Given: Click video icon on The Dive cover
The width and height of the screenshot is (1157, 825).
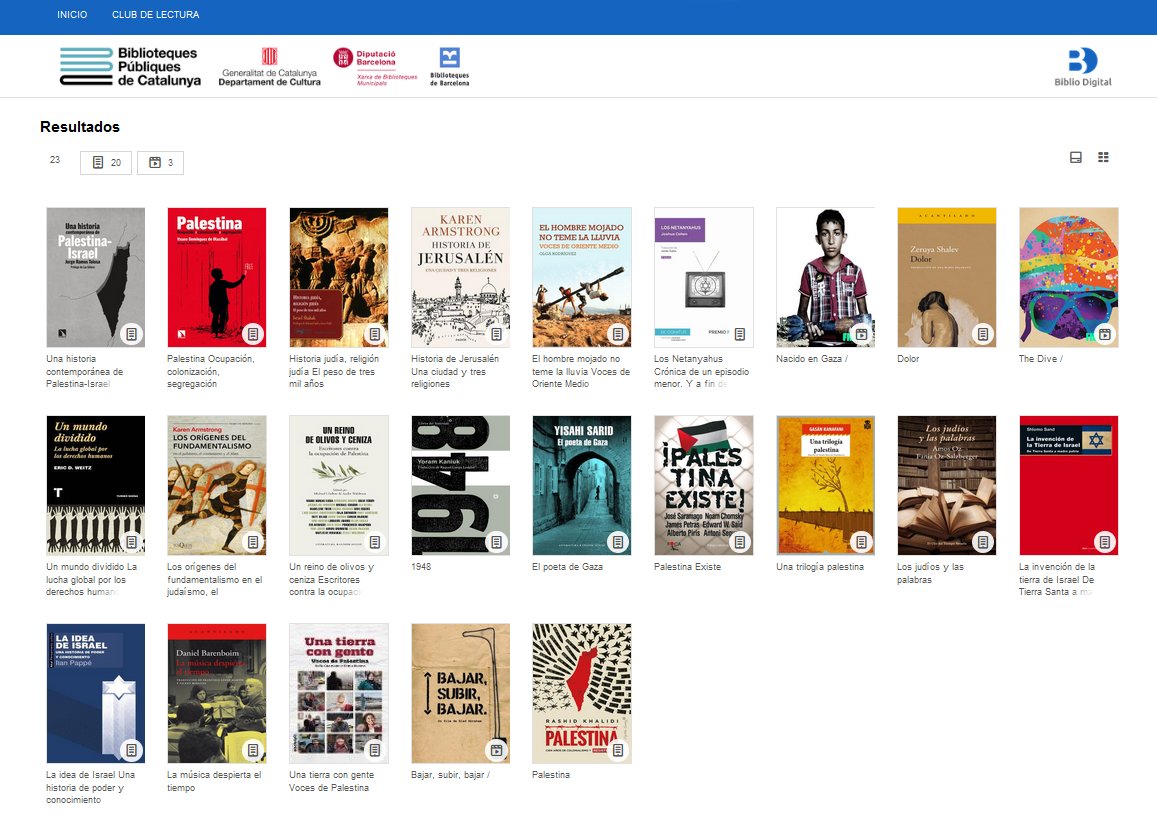Looking at the screenshot, I should coord(1105,334).
